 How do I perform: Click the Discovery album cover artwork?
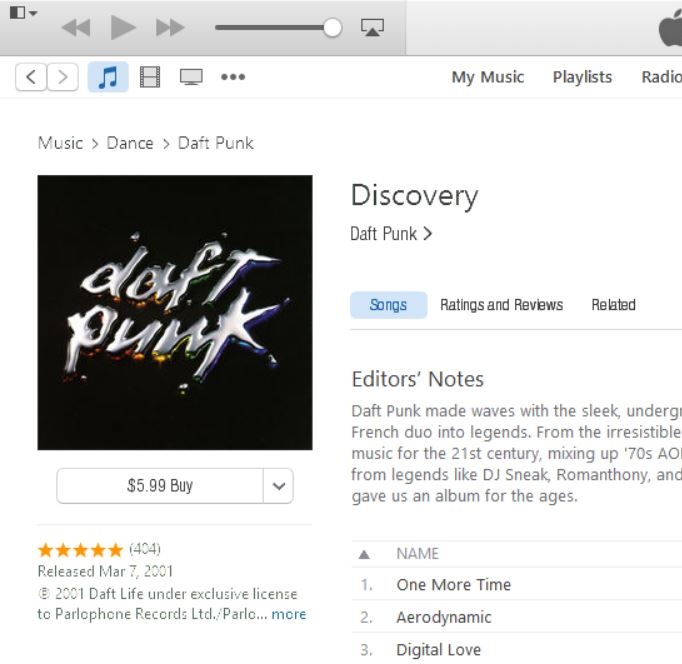[175, 312]
